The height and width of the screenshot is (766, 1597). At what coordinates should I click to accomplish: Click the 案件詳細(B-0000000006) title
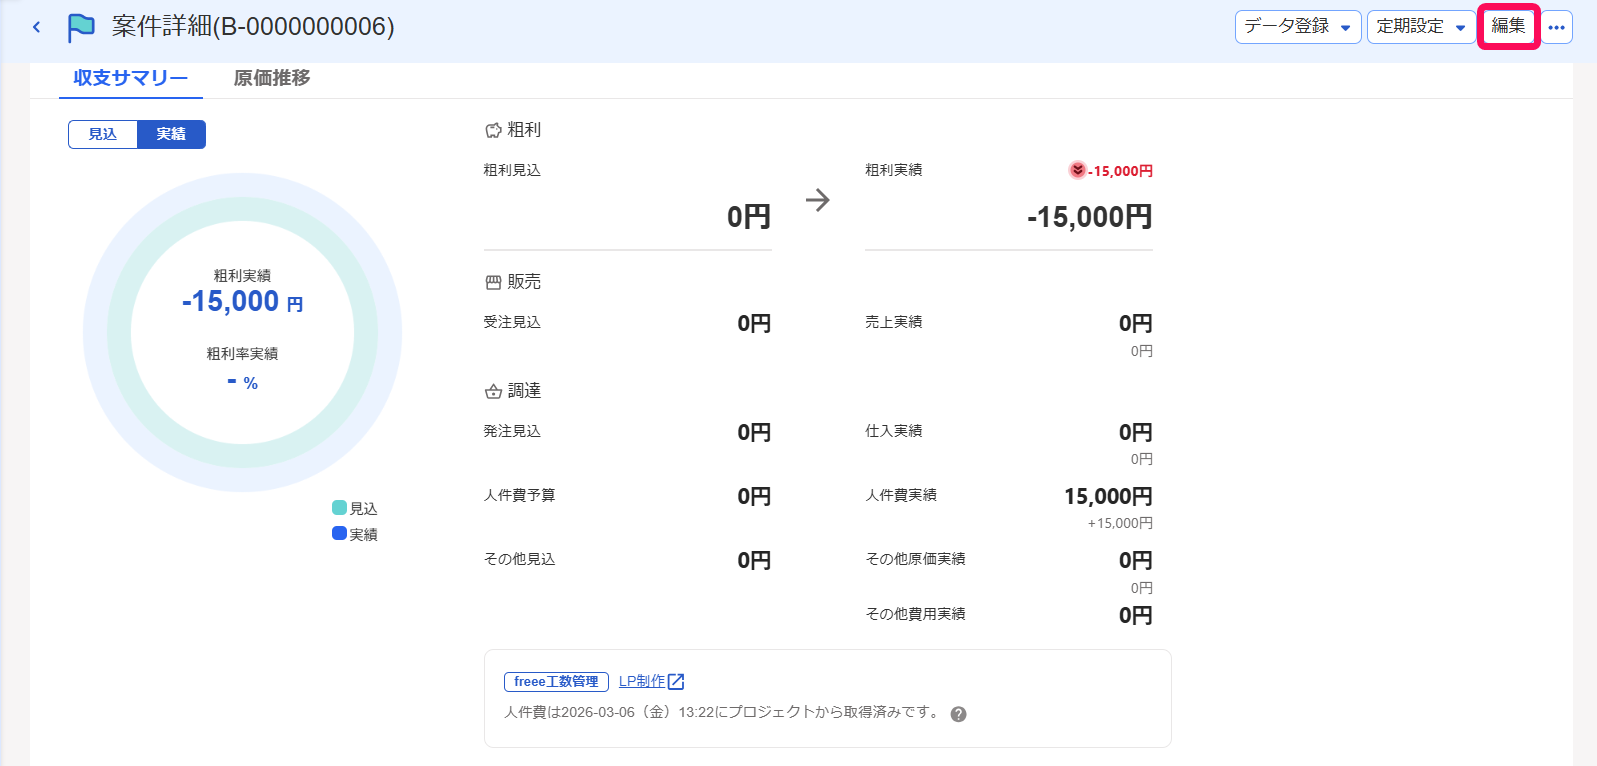(253, 27)
